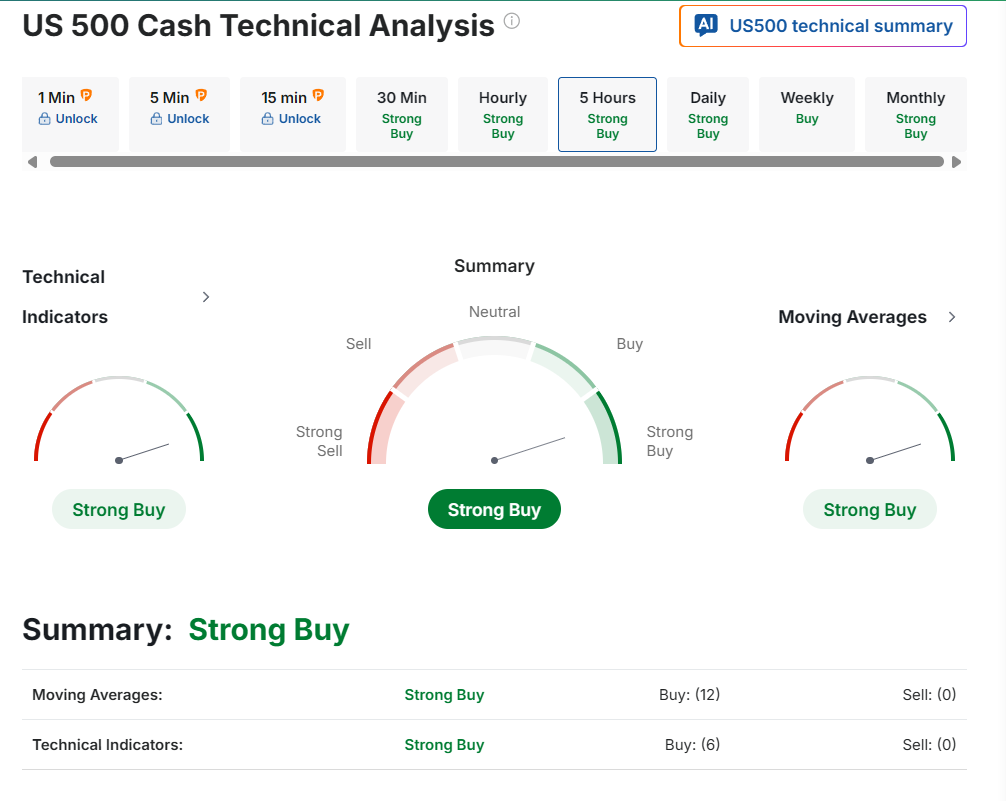Click the lock icon under 15 min
Screen dimensions: 1006x801
click(x=267, y=119)
